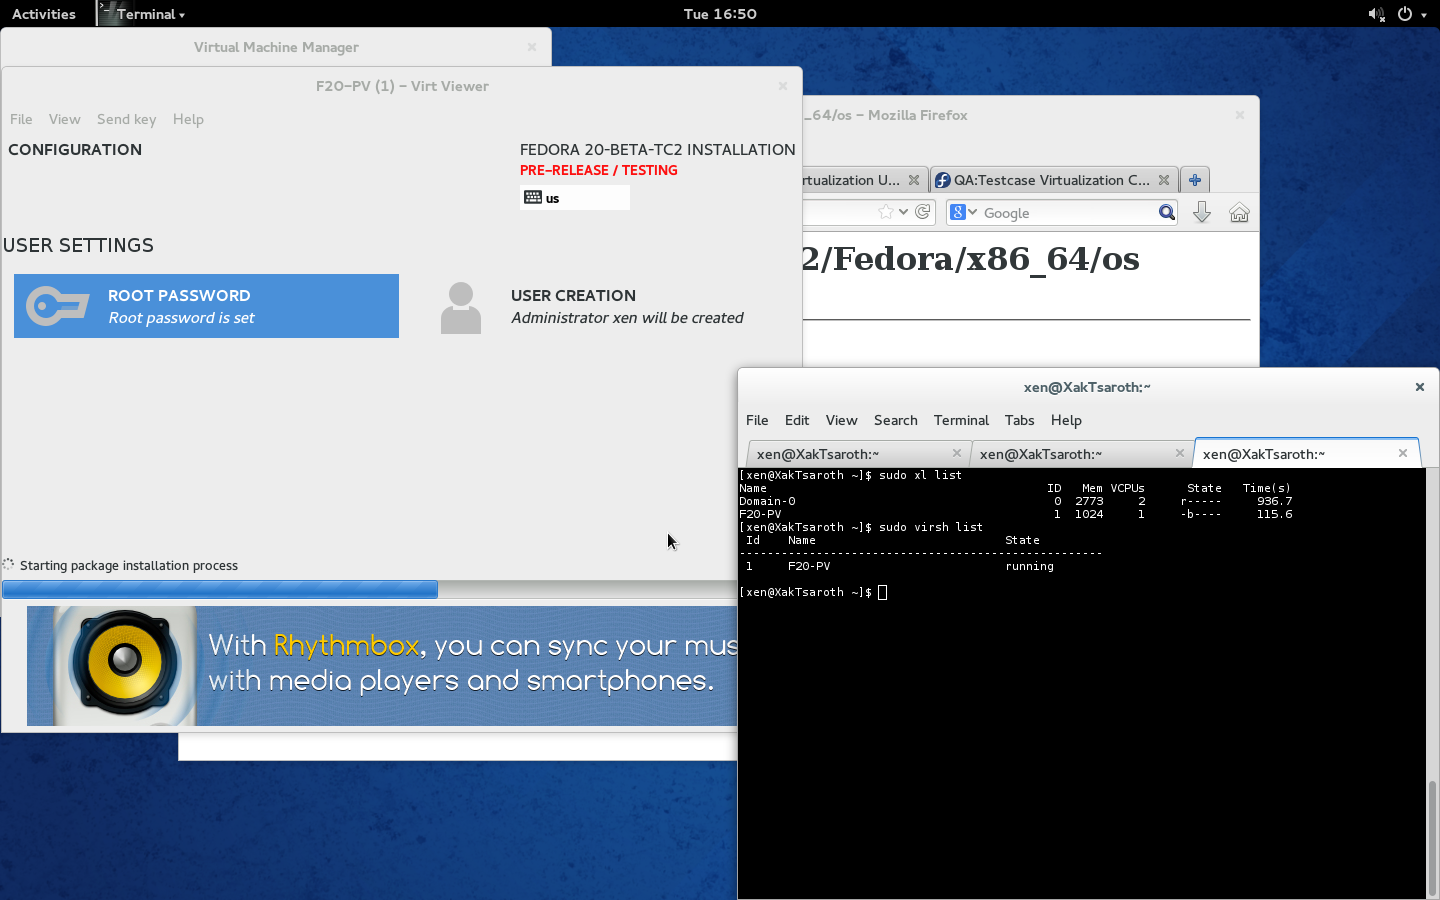
Task: Reload the page in Firefox
Action: coord(923,212)
